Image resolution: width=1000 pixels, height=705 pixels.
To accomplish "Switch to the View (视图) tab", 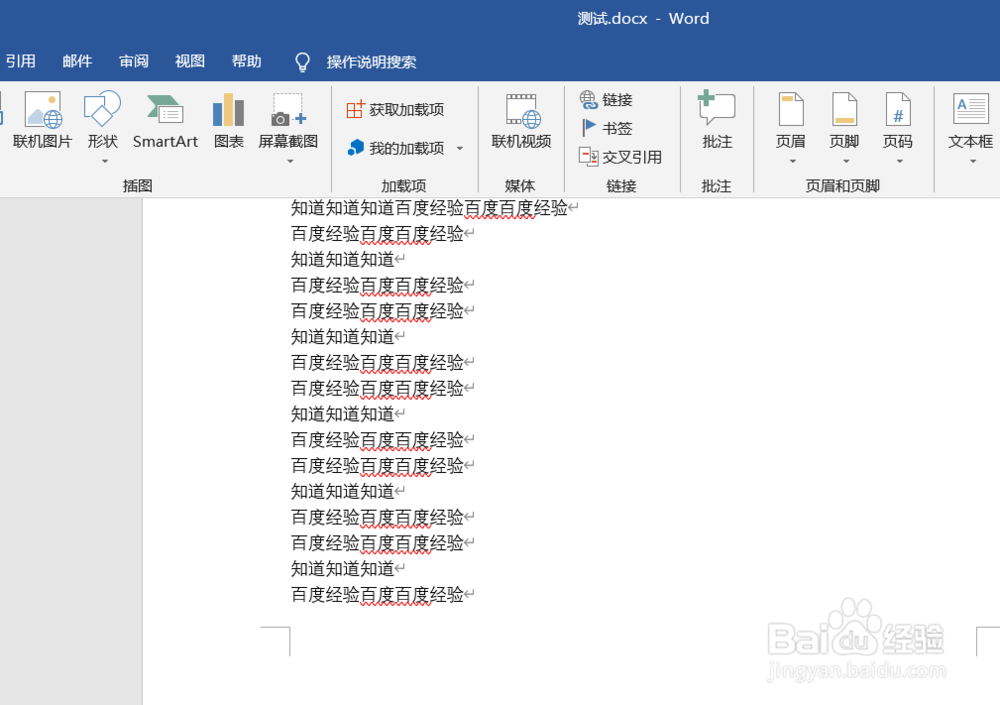I will tap(190, 61).
